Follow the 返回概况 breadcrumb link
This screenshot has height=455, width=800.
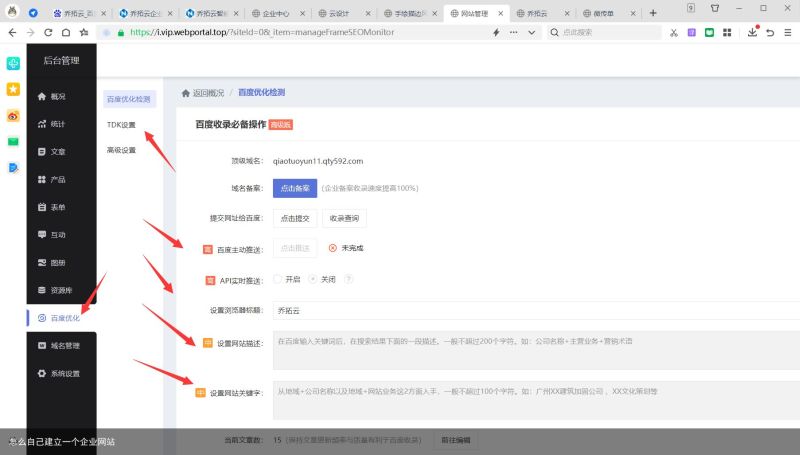pyautogui.click(x=208, y=93)
